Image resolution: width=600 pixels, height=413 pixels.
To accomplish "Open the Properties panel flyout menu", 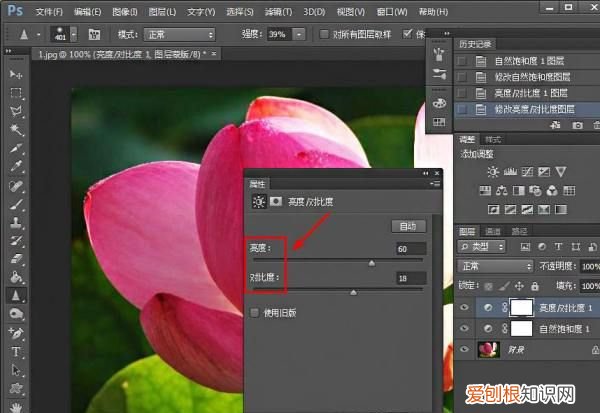I will point(435,184).
